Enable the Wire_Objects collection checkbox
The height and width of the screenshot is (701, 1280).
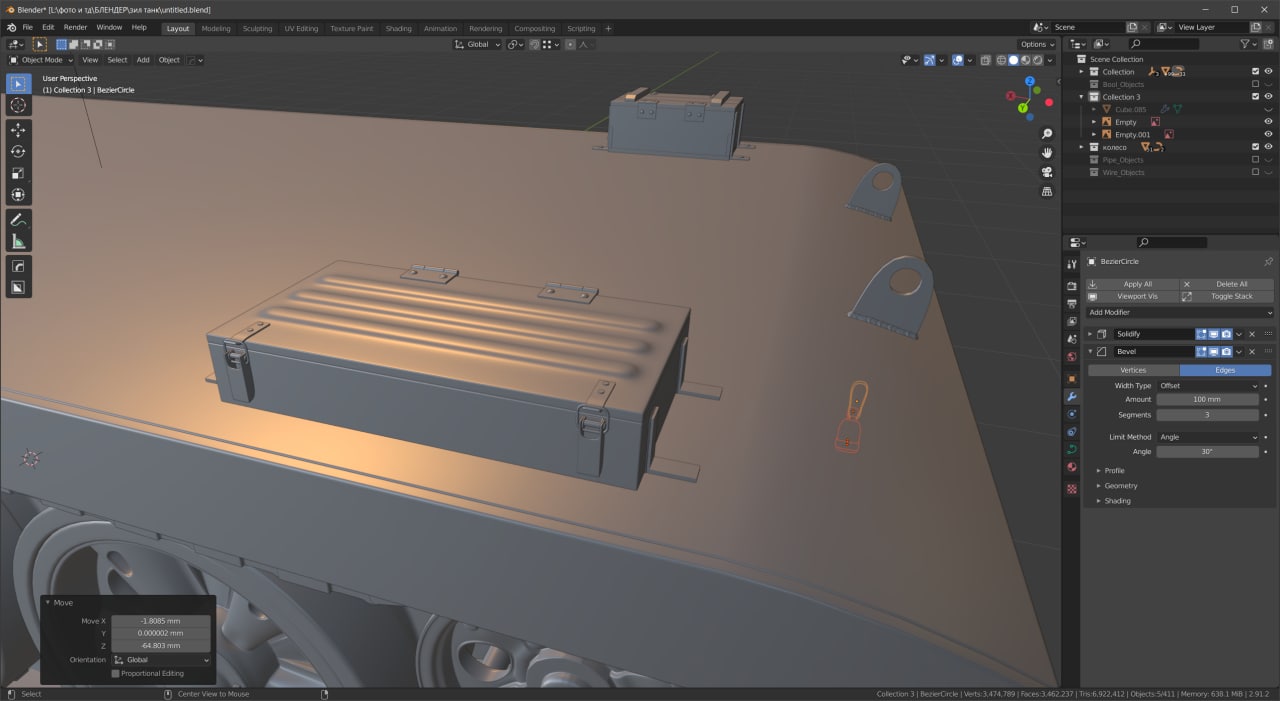tap(1256, 172)
